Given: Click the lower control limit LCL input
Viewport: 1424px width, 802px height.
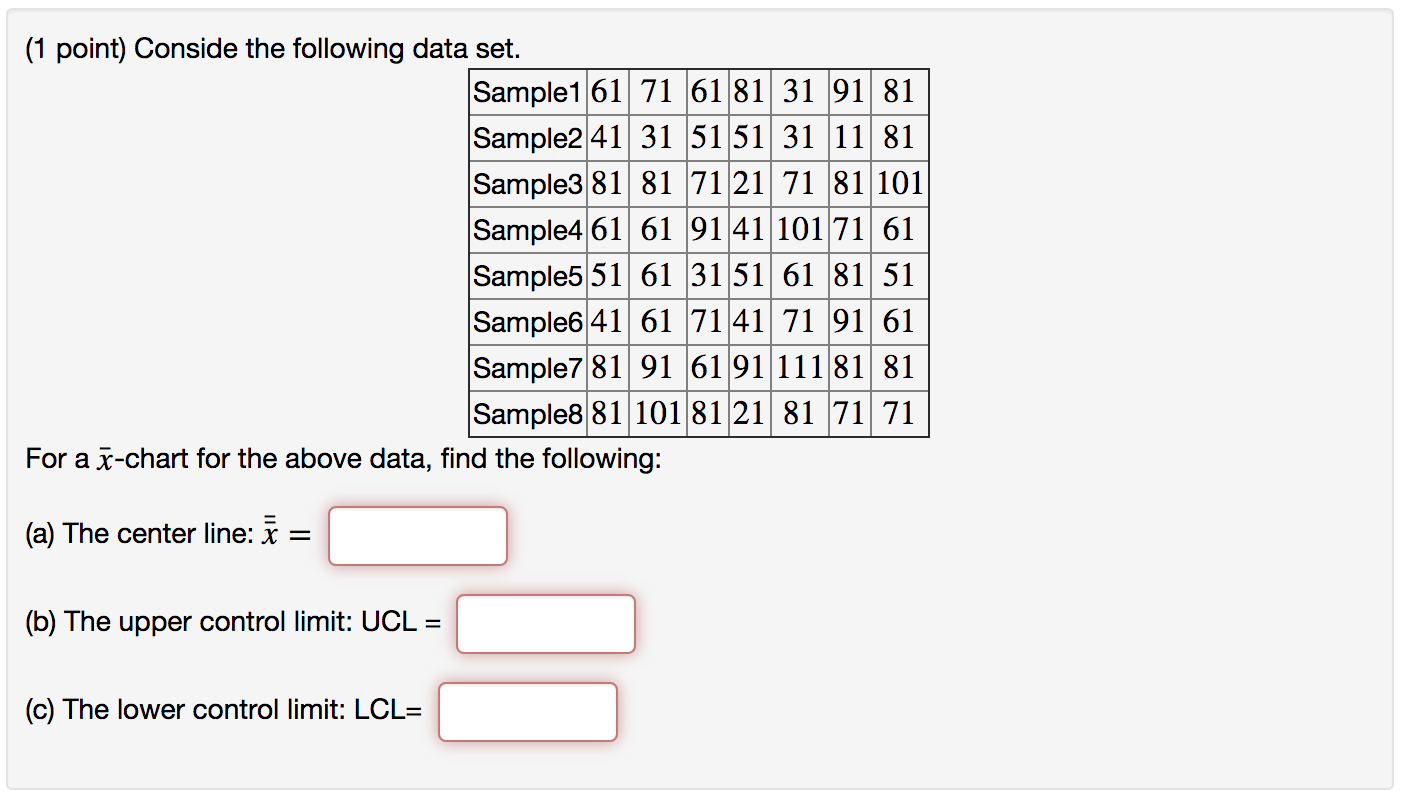Looking at the screenshot, I should [528, 712].
